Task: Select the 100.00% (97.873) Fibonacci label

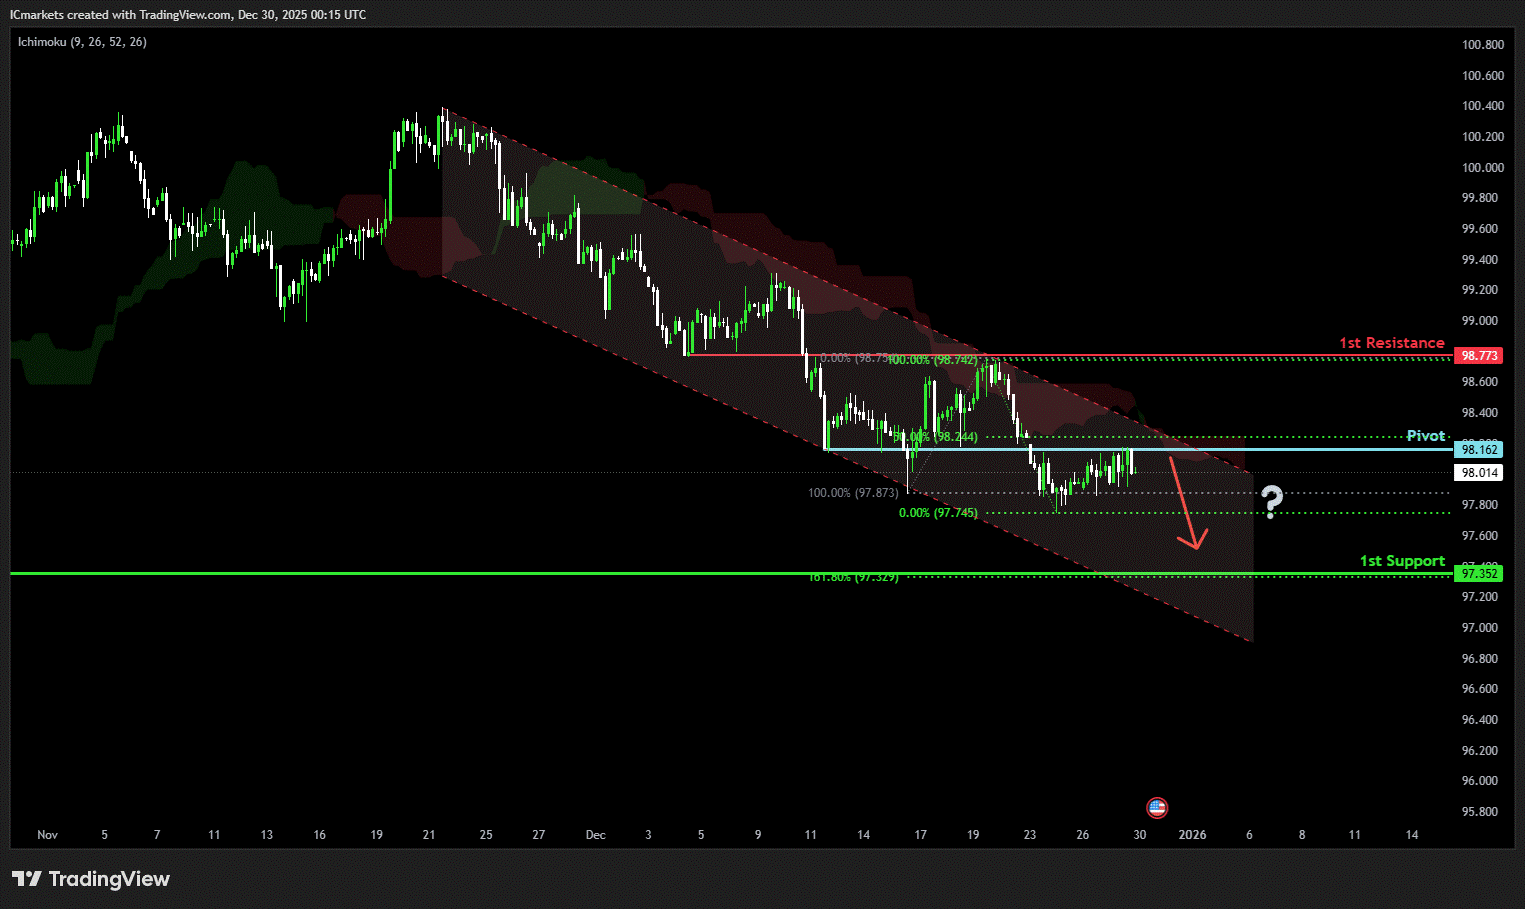Action: [x=853, y=493]
